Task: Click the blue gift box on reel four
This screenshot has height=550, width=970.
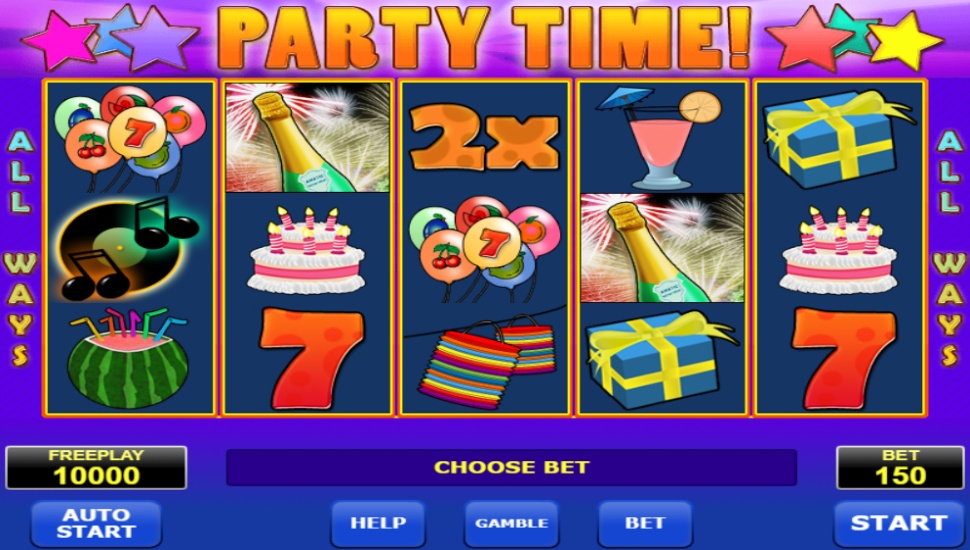Action: pyautogui.click(x=659, y=358)
